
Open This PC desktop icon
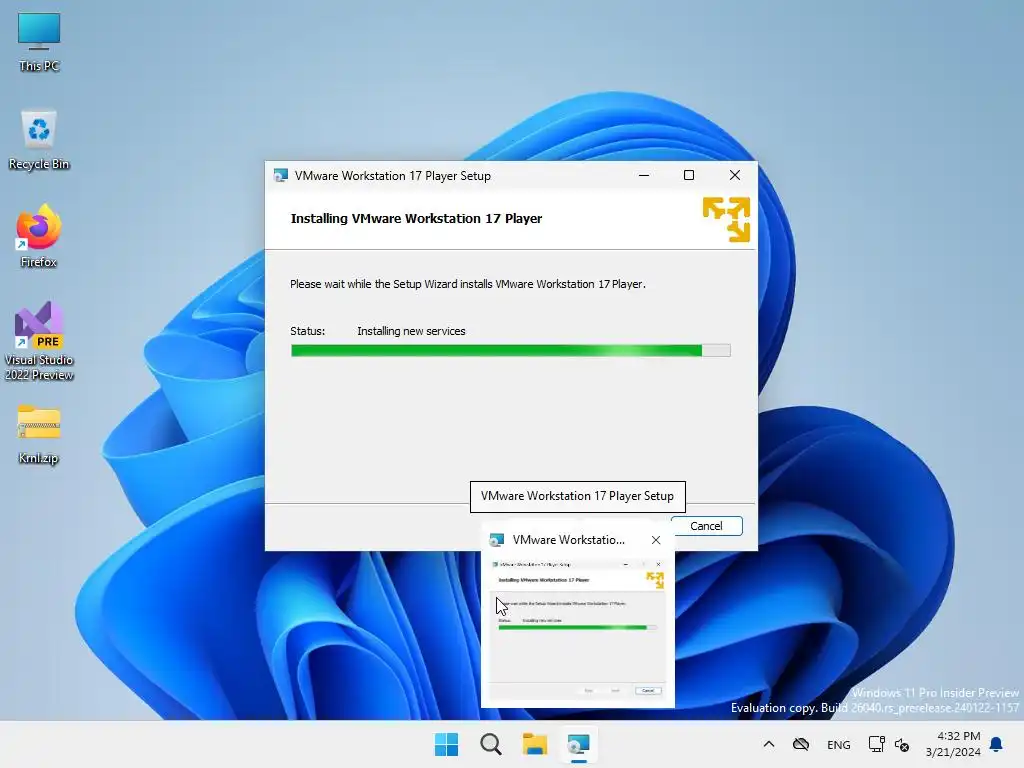pyautogui.click(x=39, y=42)
